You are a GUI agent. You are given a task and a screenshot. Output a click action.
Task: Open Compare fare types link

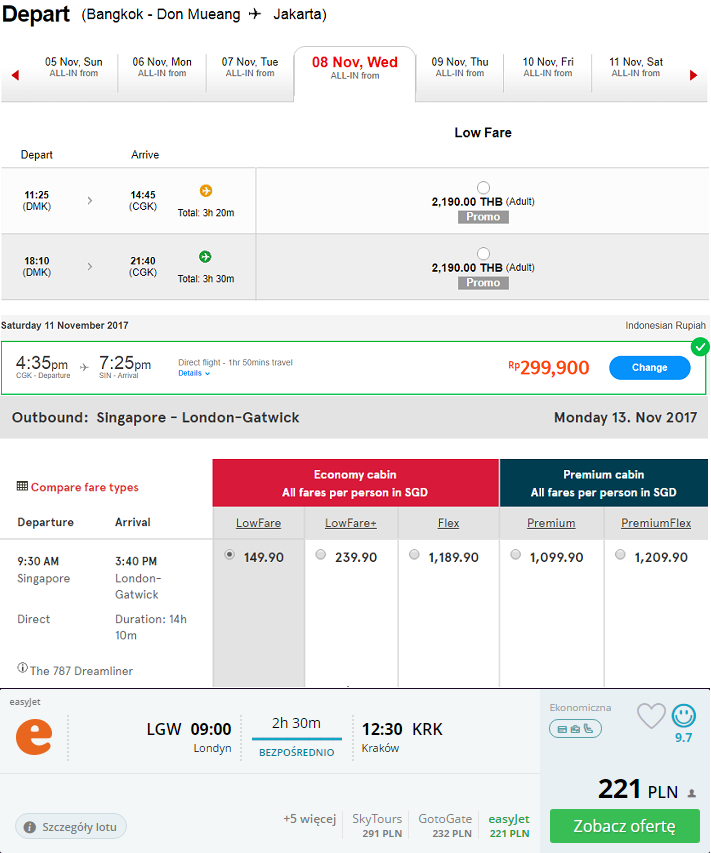point(84,487)
